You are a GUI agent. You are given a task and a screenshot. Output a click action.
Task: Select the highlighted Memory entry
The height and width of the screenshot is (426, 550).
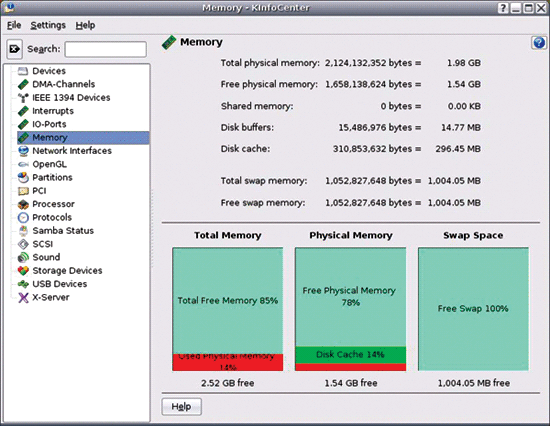coord(83,138)
